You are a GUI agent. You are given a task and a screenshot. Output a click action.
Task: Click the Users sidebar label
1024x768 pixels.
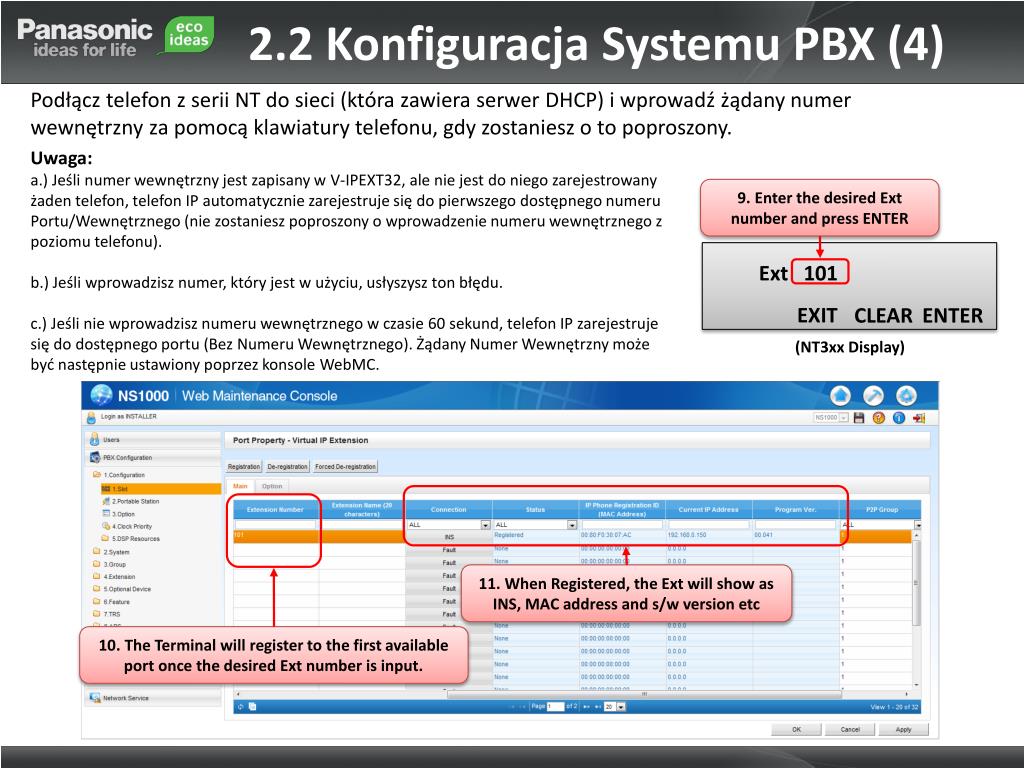pos(111,440)
